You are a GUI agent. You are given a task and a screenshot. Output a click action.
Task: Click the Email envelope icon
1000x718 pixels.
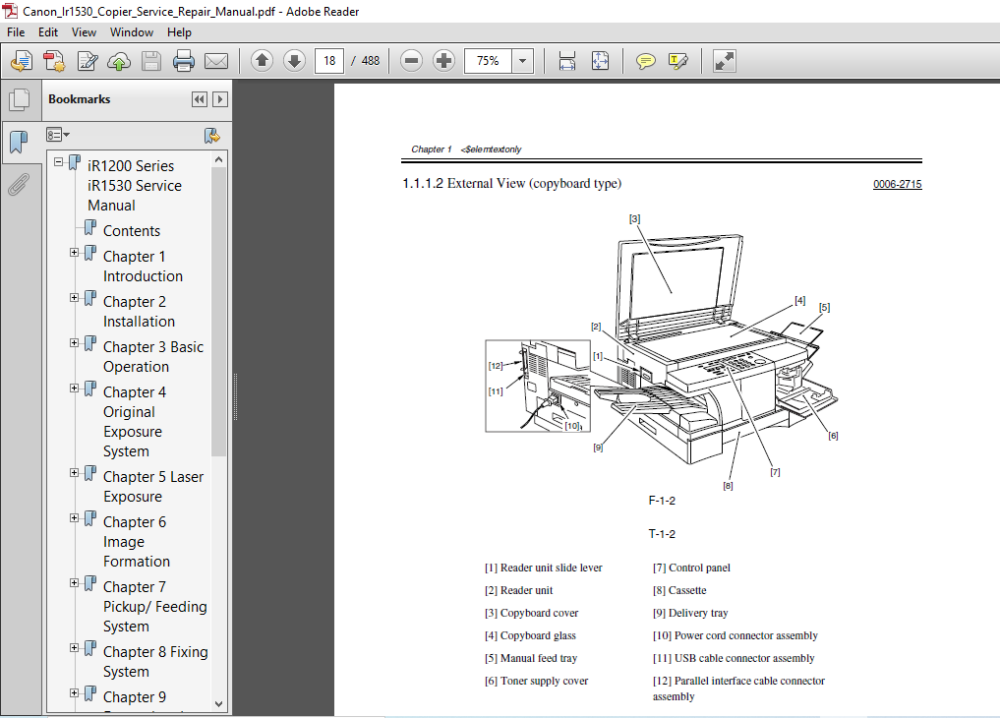point(216,61)
